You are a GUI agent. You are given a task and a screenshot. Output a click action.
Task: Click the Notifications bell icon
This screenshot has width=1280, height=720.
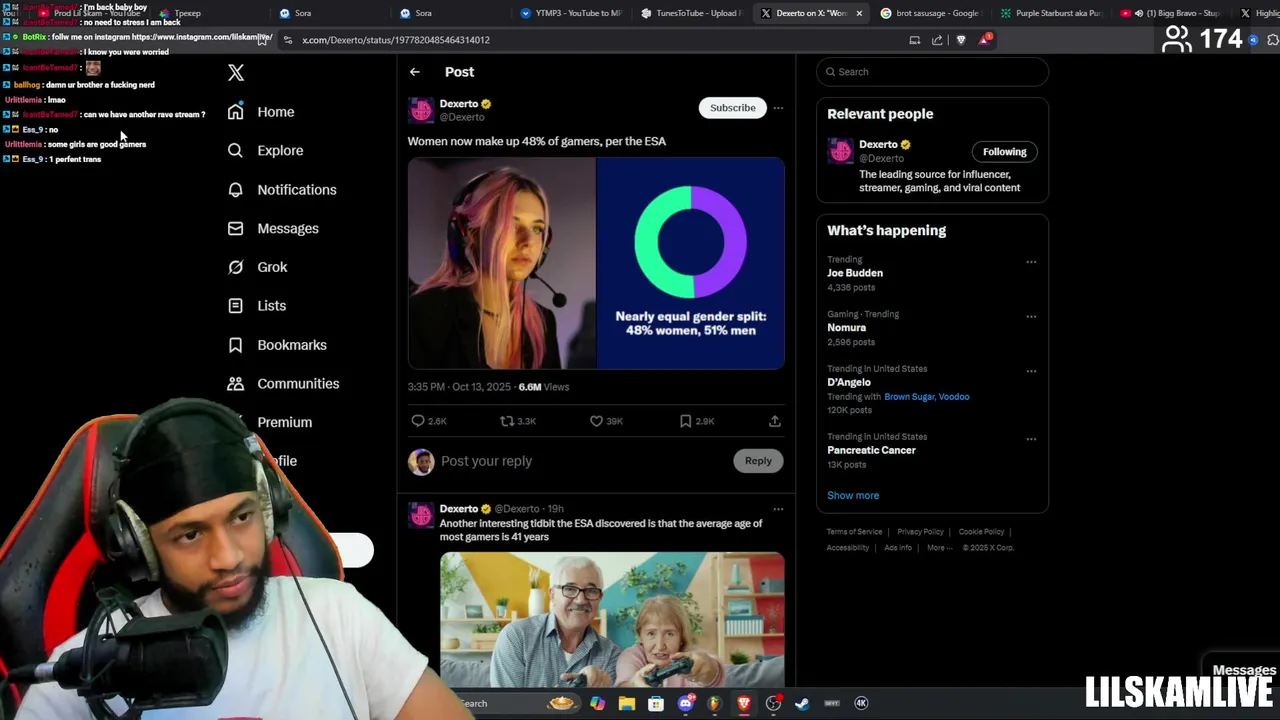click(x=235, y=190)
